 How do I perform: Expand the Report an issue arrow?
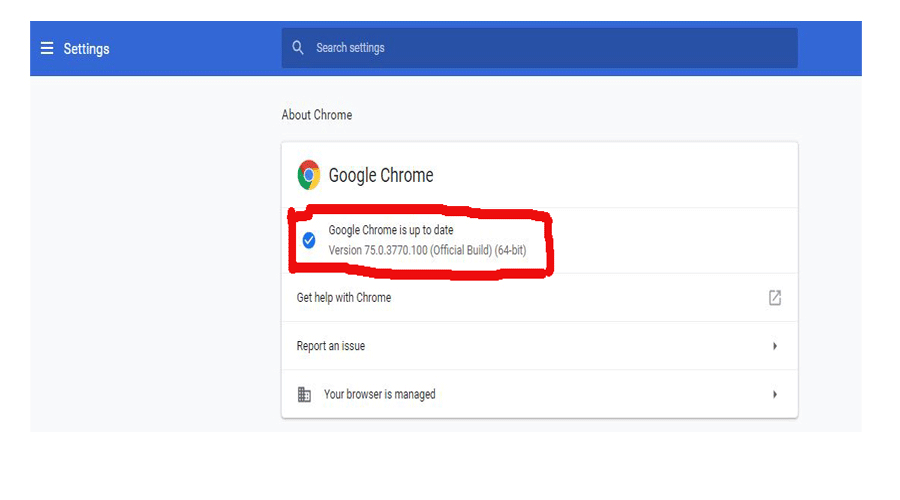click(775, 346)
